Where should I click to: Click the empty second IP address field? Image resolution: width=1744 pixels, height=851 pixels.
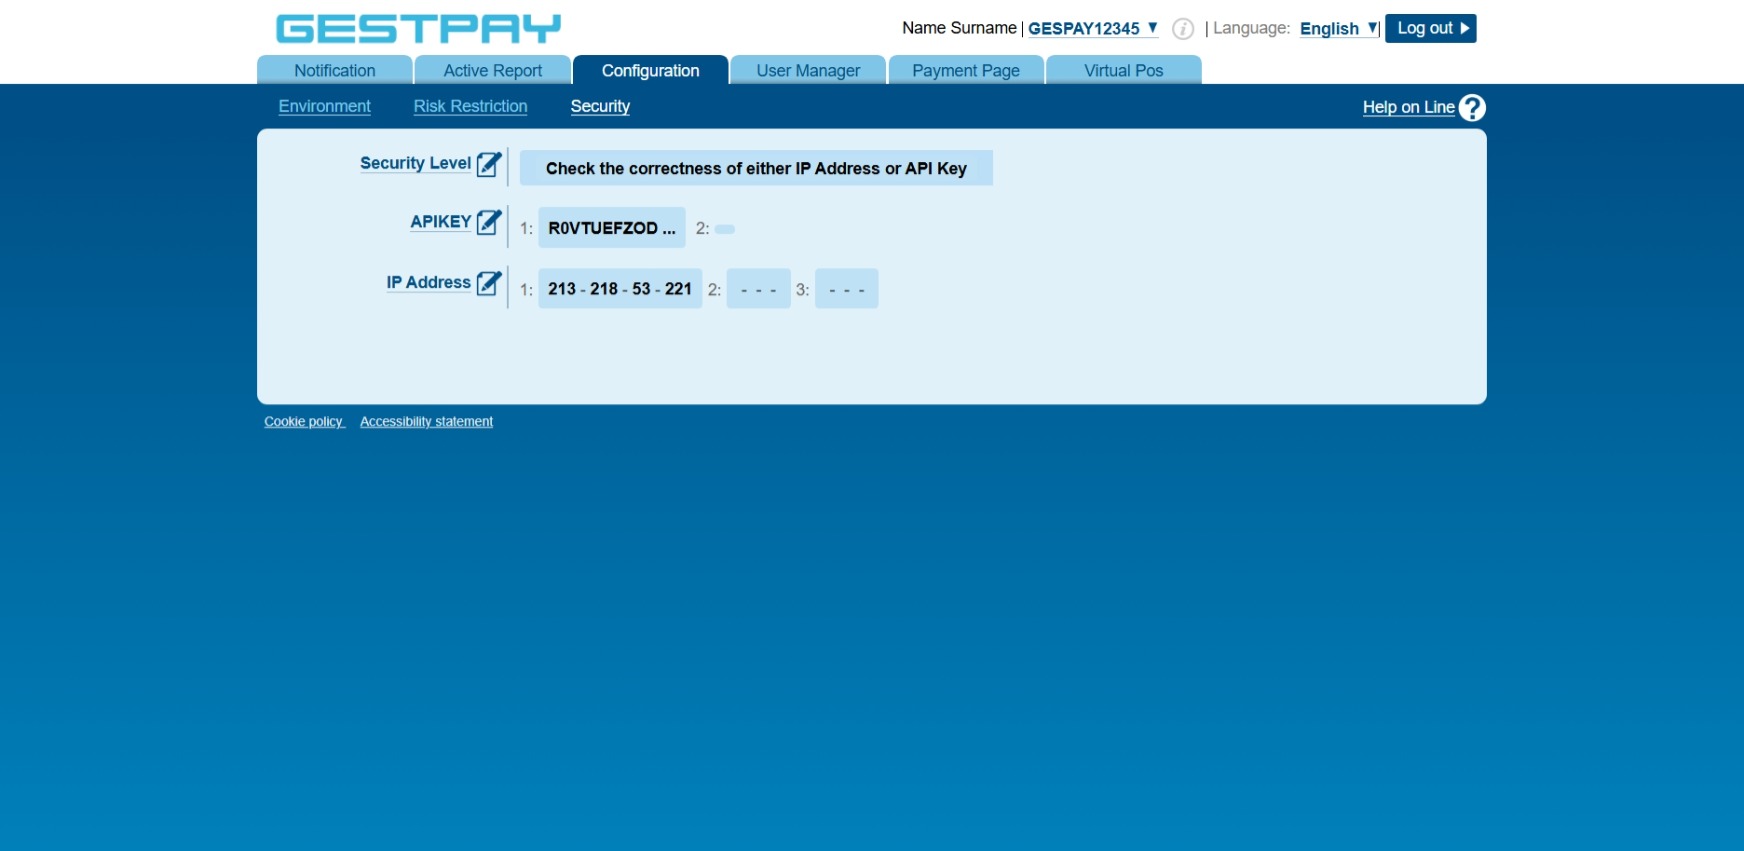(759, 289)
